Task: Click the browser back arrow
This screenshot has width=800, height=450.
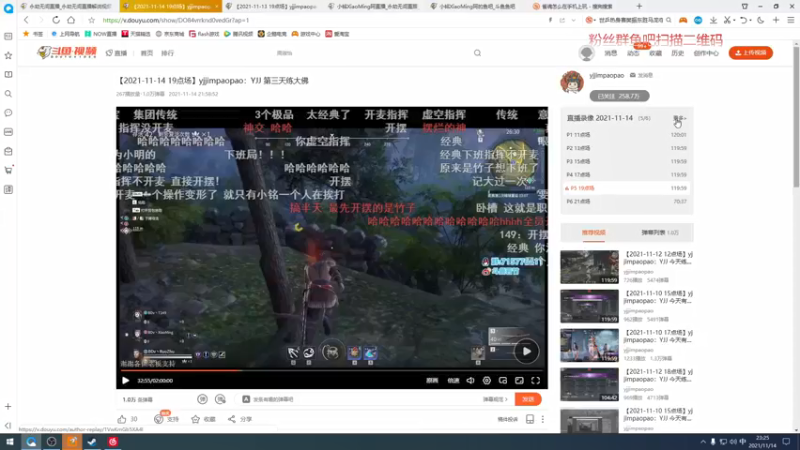Action: click(x=26, y=20)
